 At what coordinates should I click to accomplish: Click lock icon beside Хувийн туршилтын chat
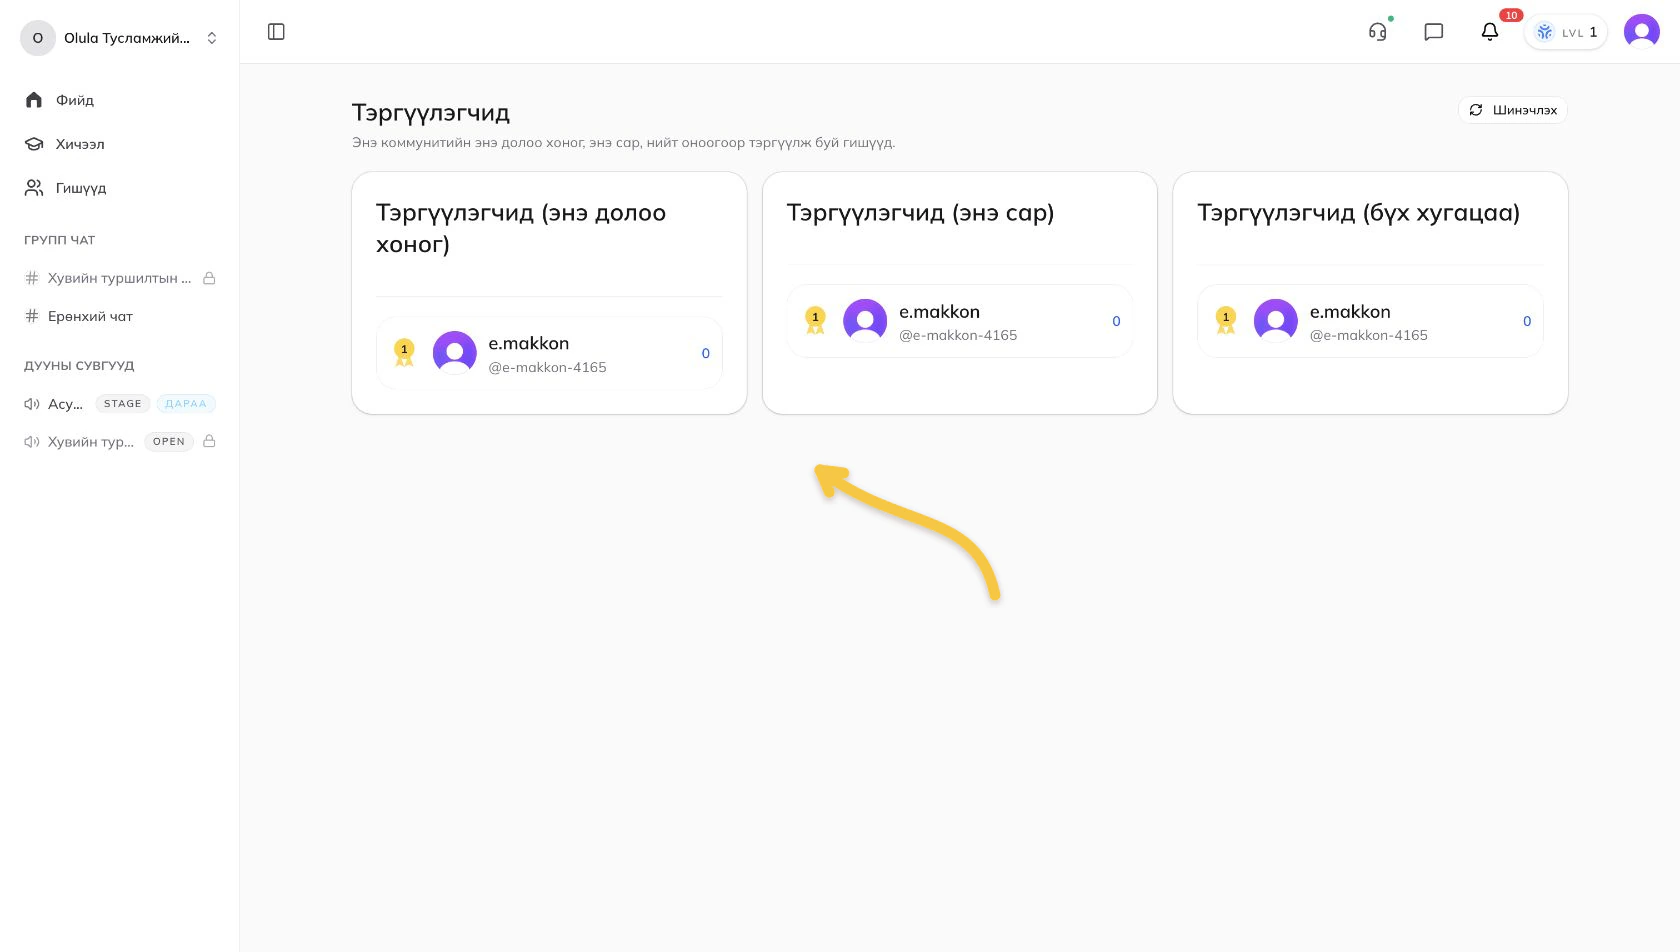pos(210,278)
